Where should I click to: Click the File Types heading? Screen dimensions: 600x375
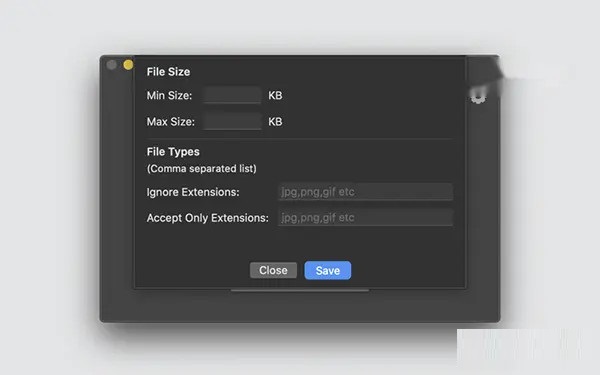point(173,152)
